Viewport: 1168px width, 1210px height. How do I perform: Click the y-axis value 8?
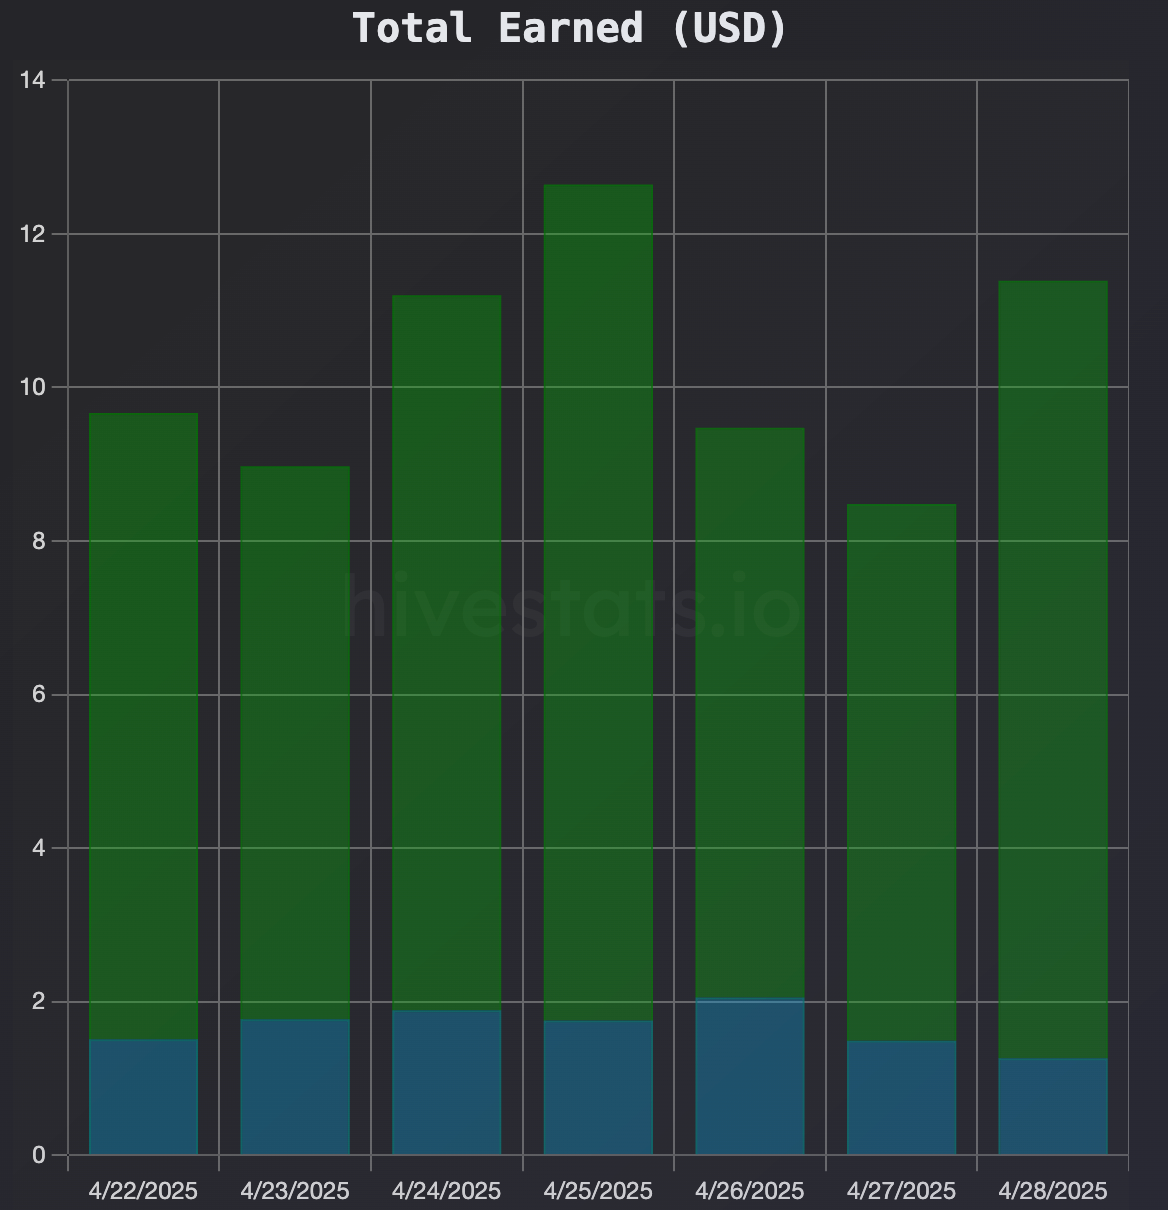(39, 541)
